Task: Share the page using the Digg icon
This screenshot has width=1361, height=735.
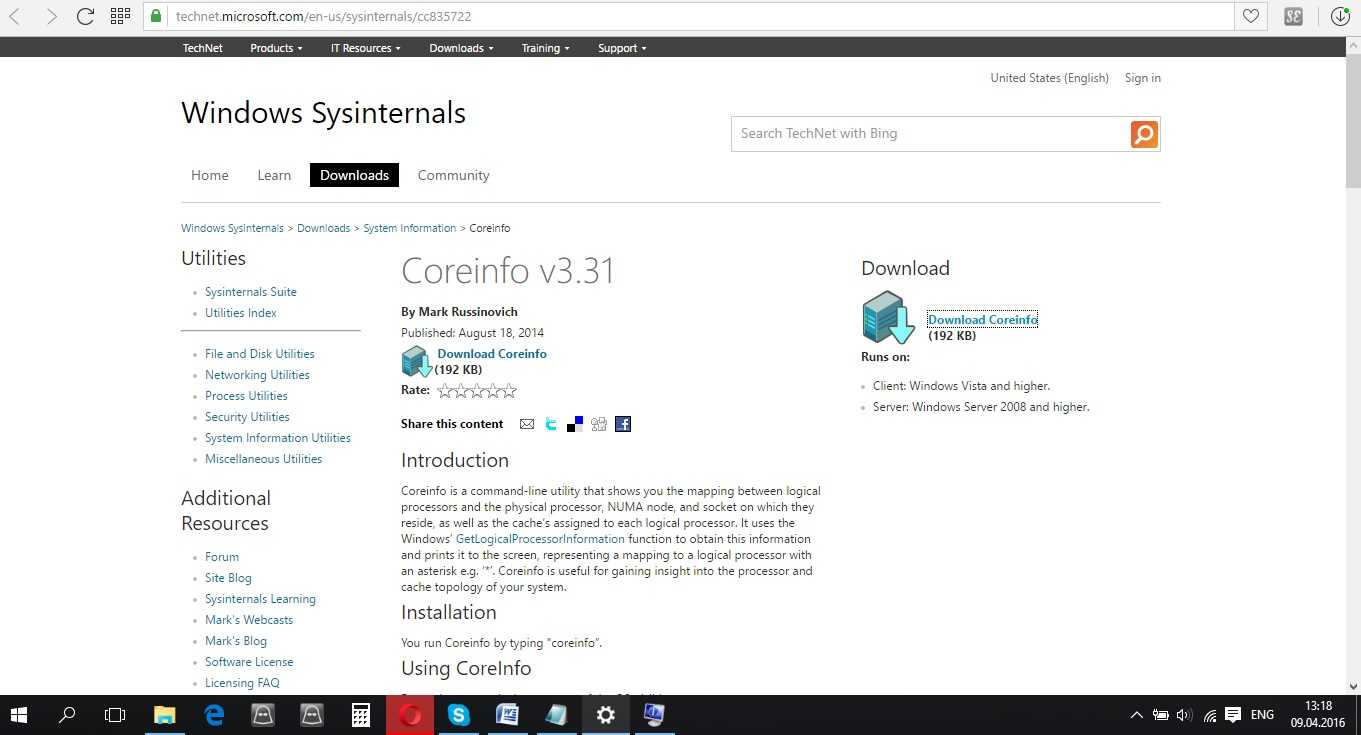Action: [599, 424]
